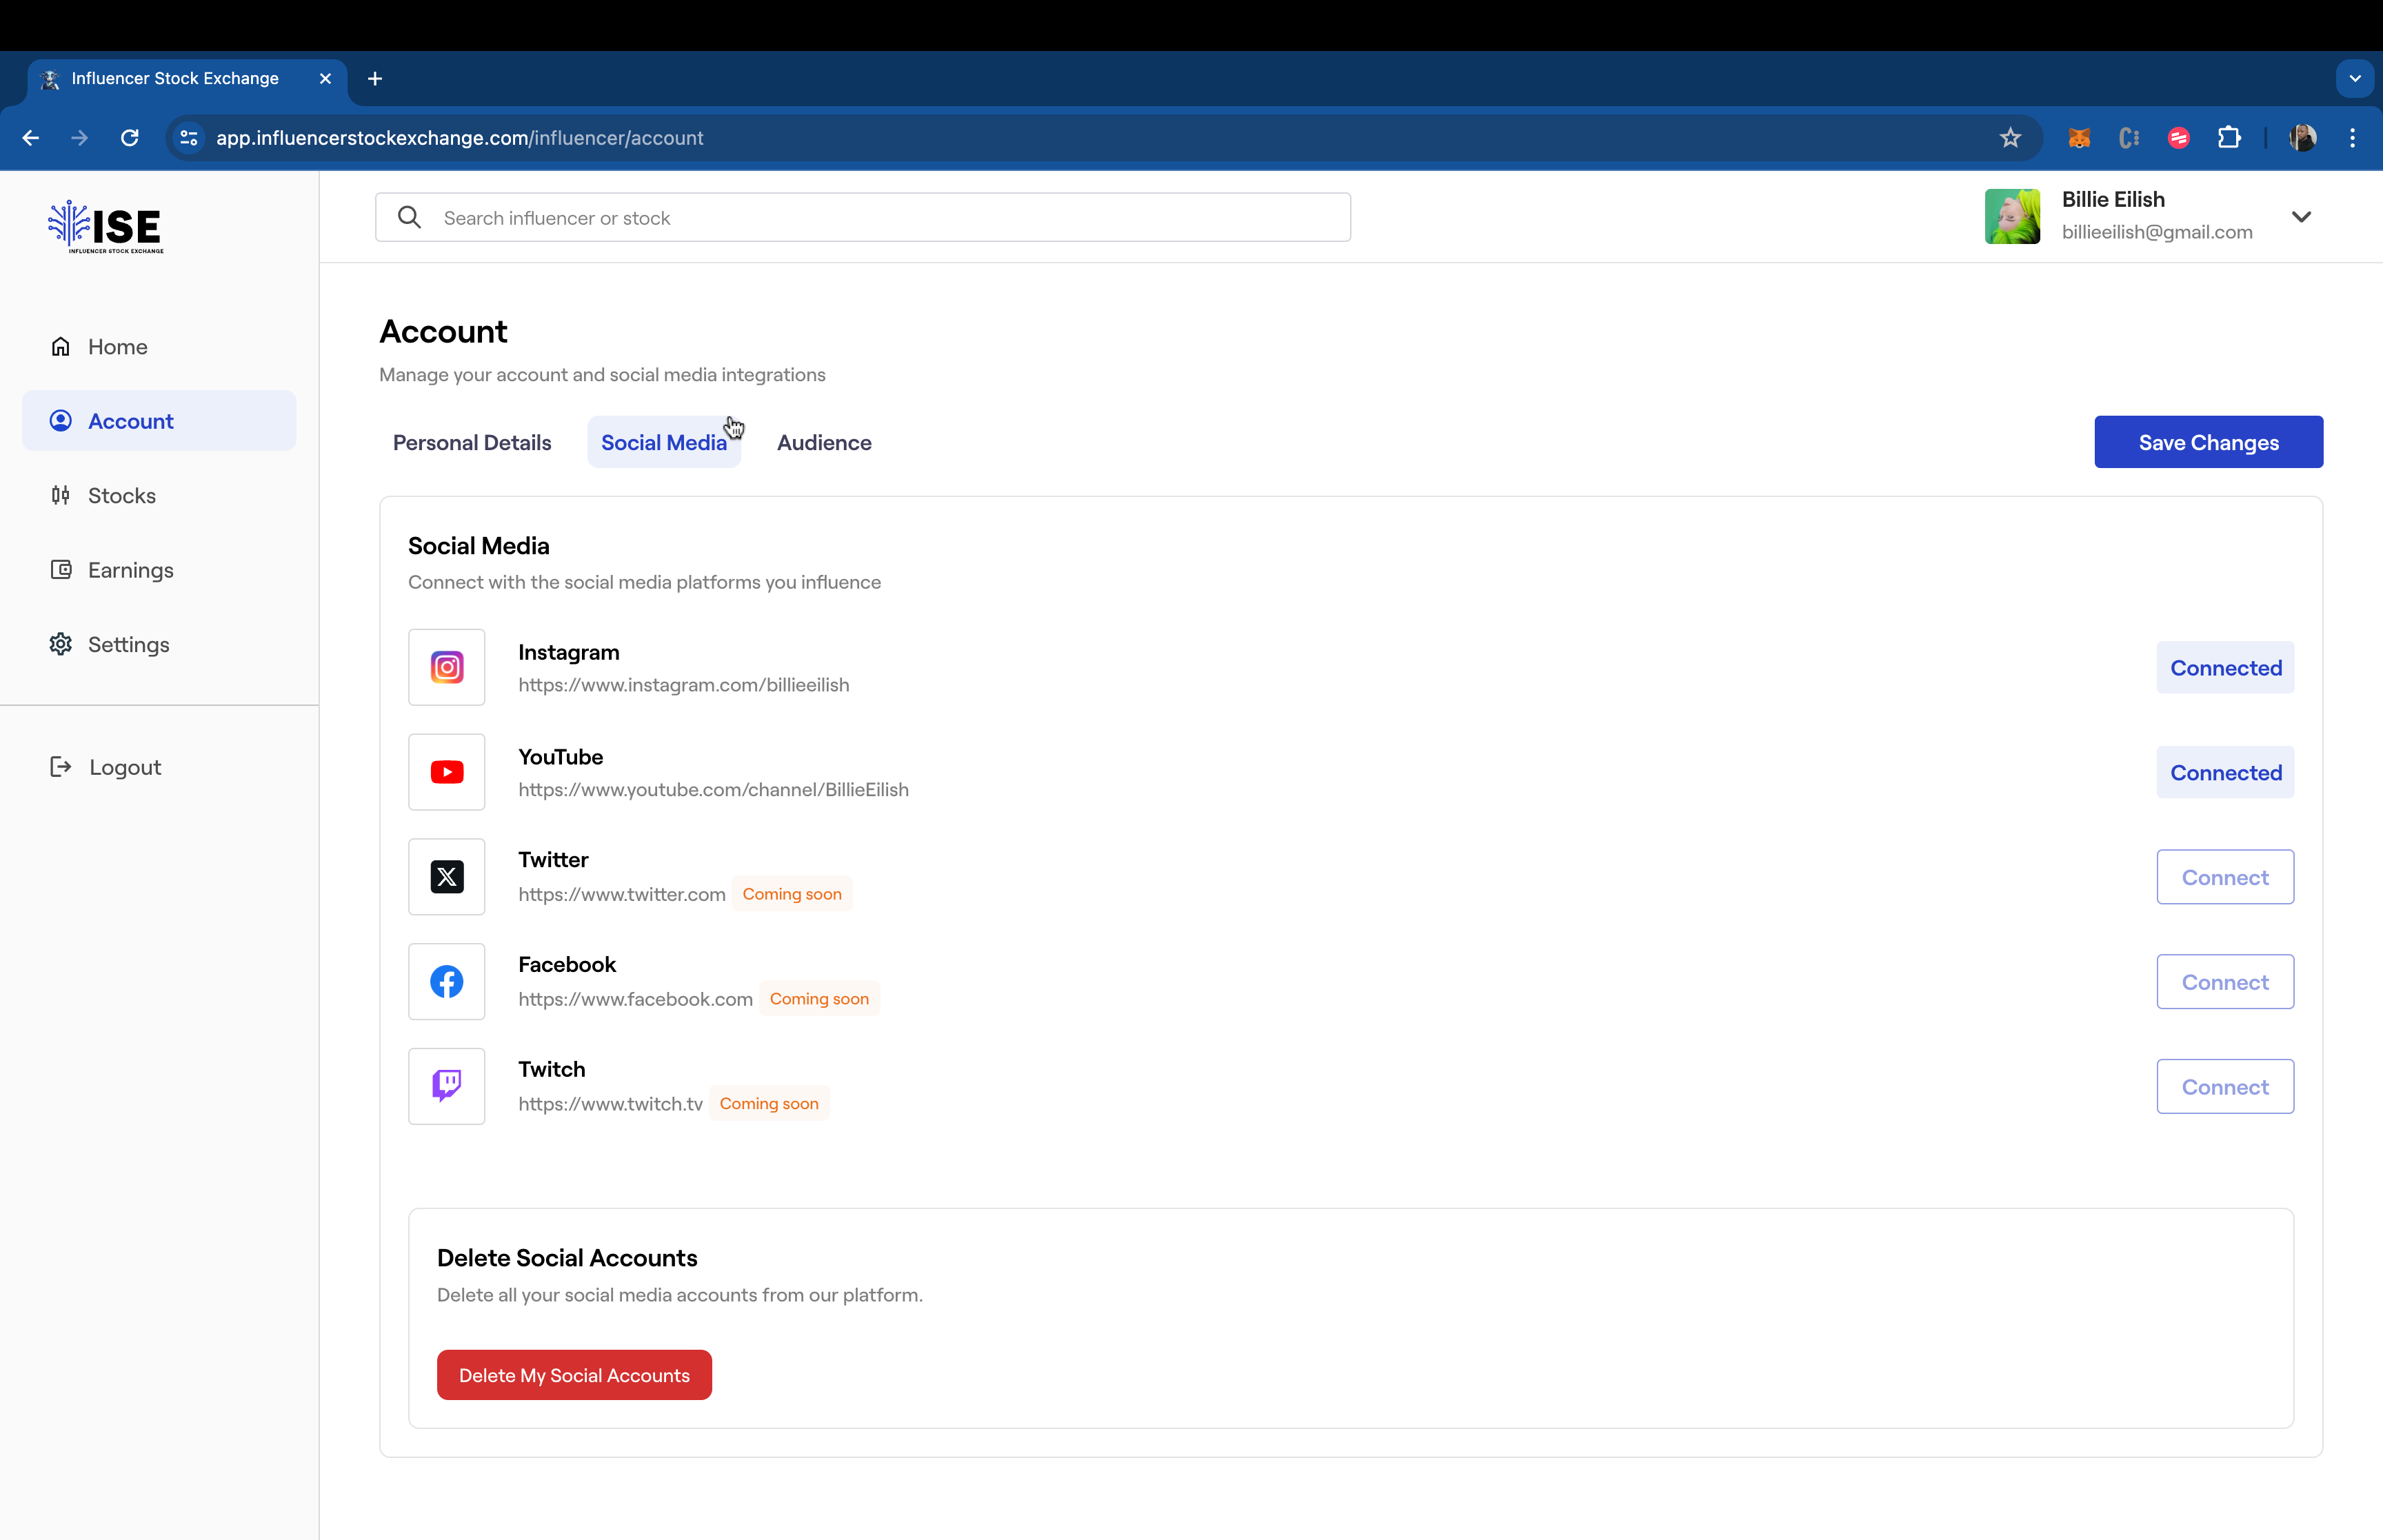Click the Settings gear icon
Viewport: 2383px width, 1540px height.
(61, 644)
